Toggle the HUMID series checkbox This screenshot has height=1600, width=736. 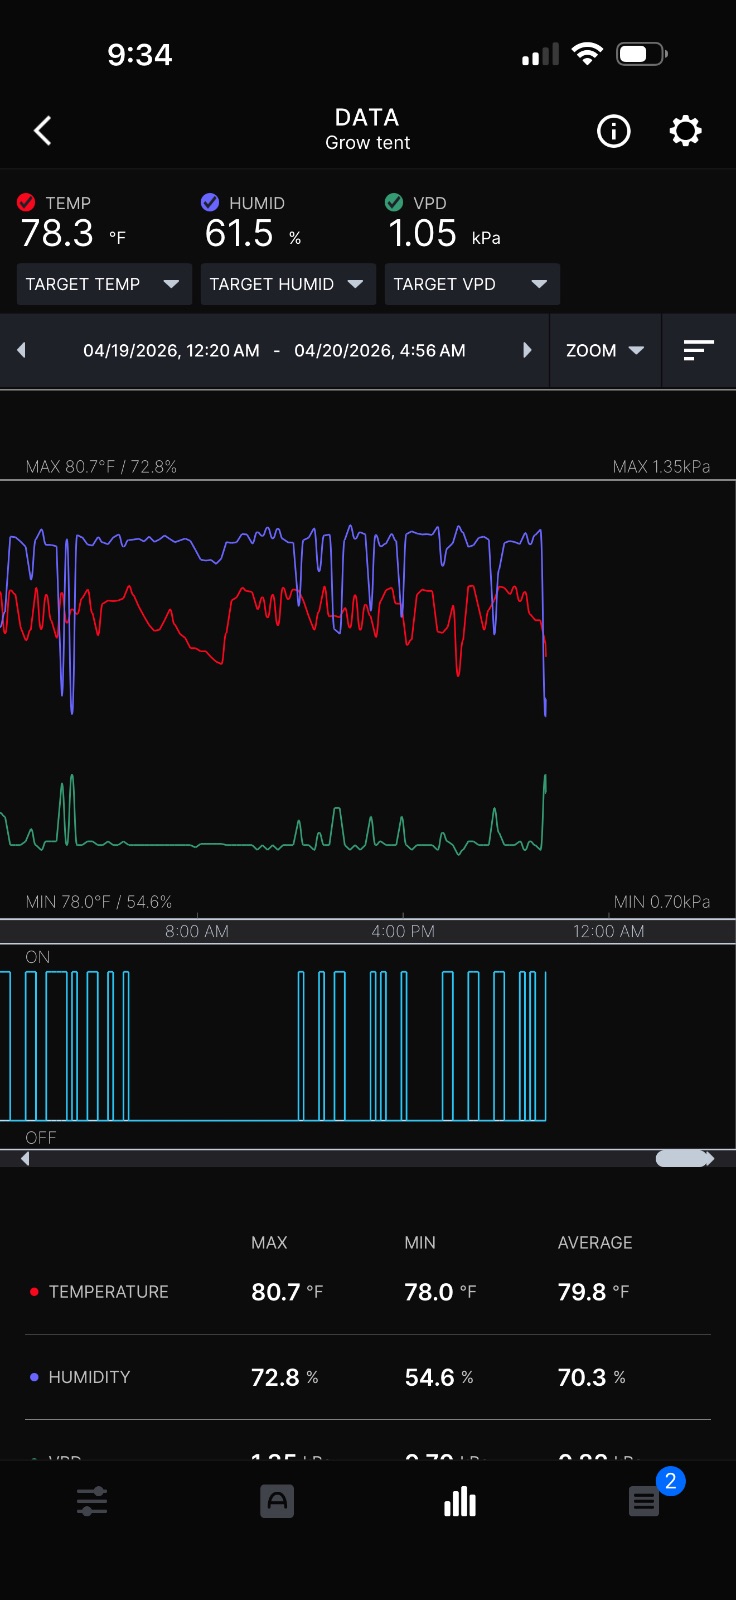point(210,202)
